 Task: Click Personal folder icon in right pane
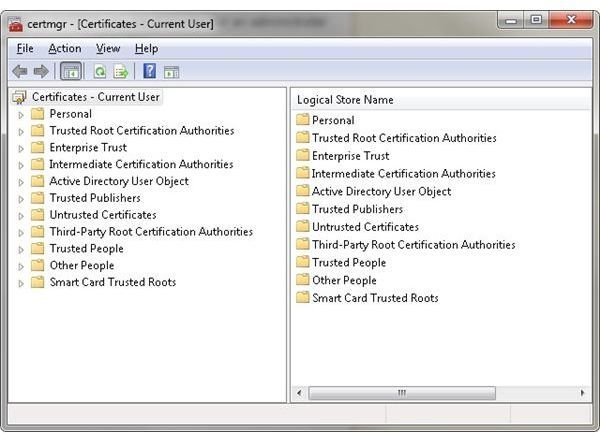point(302,119)
